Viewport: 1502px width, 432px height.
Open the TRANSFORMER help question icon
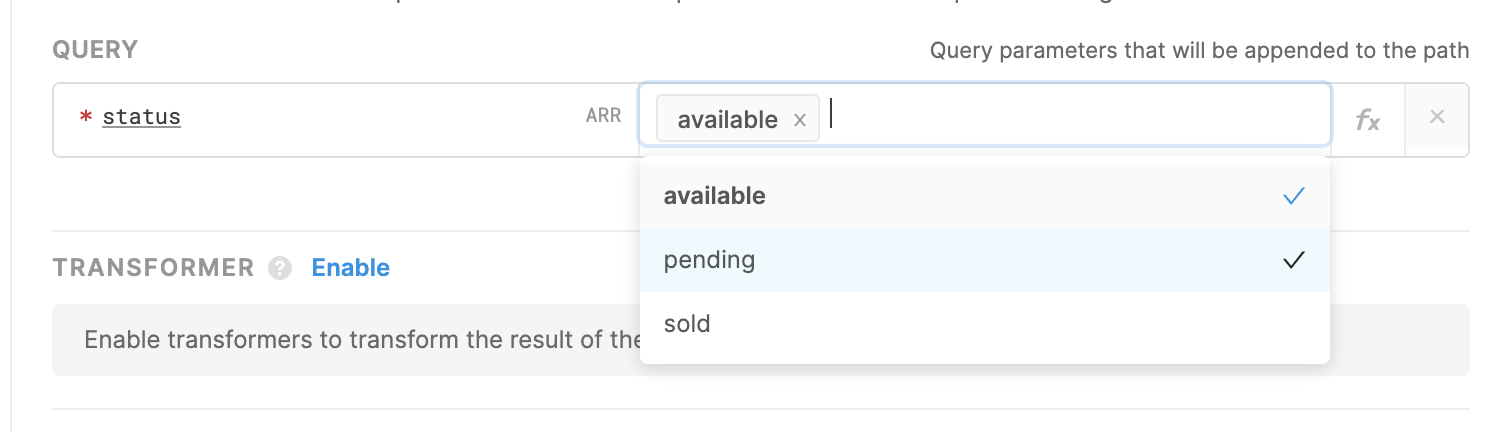pos(281,268)
